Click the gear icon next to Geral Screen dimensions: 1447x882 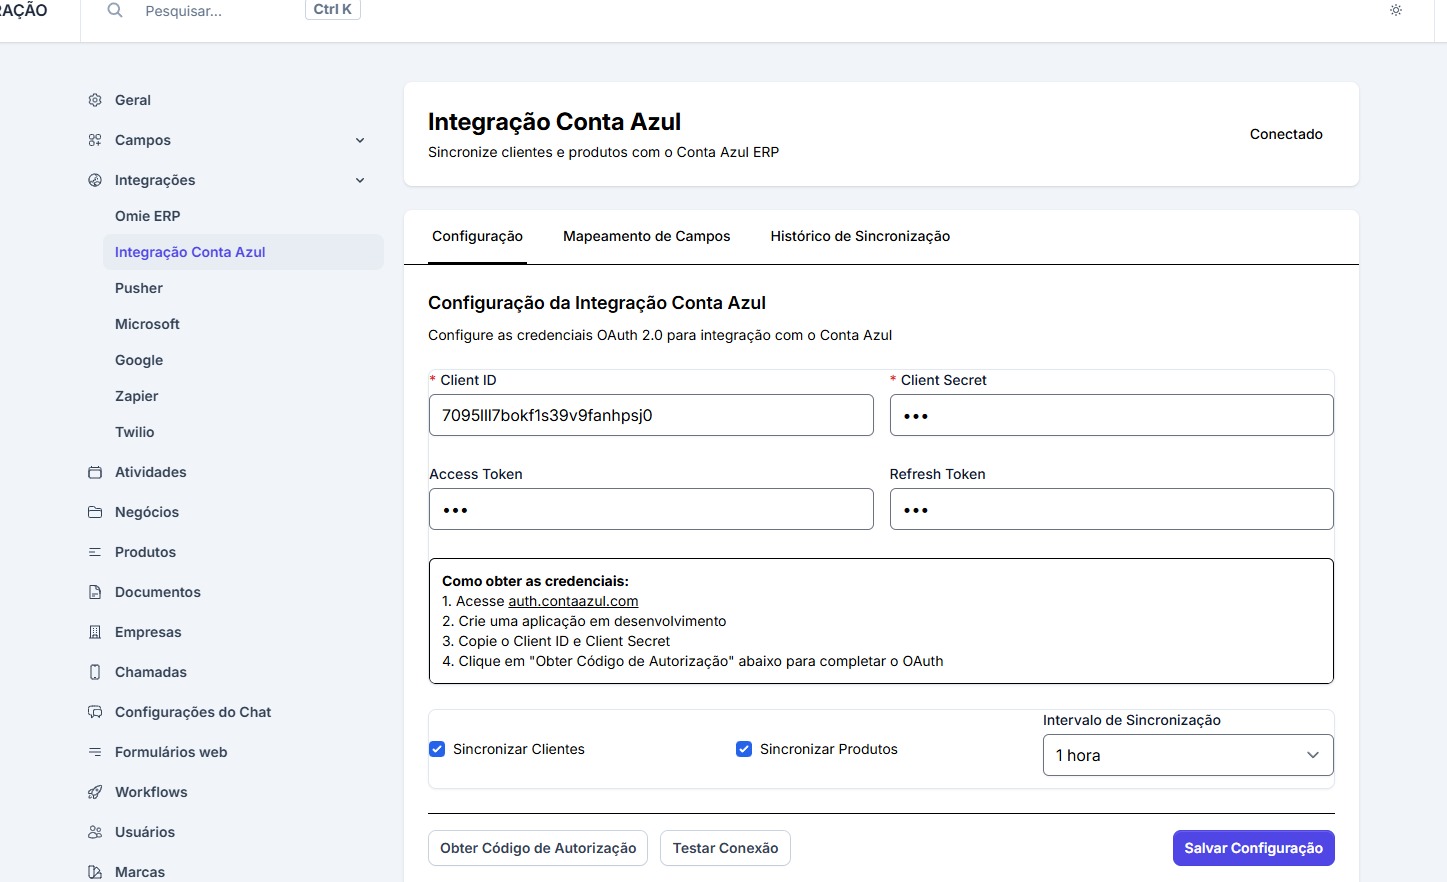95,100
